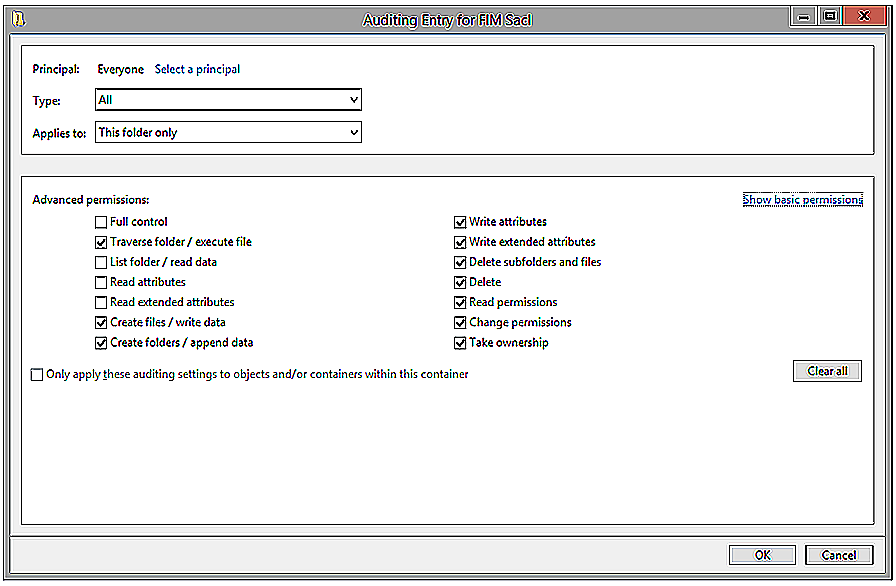Viewport: 896px width, 586px height.
Task: Enable Read attributes checkbox
Action: tap(101, 282)
